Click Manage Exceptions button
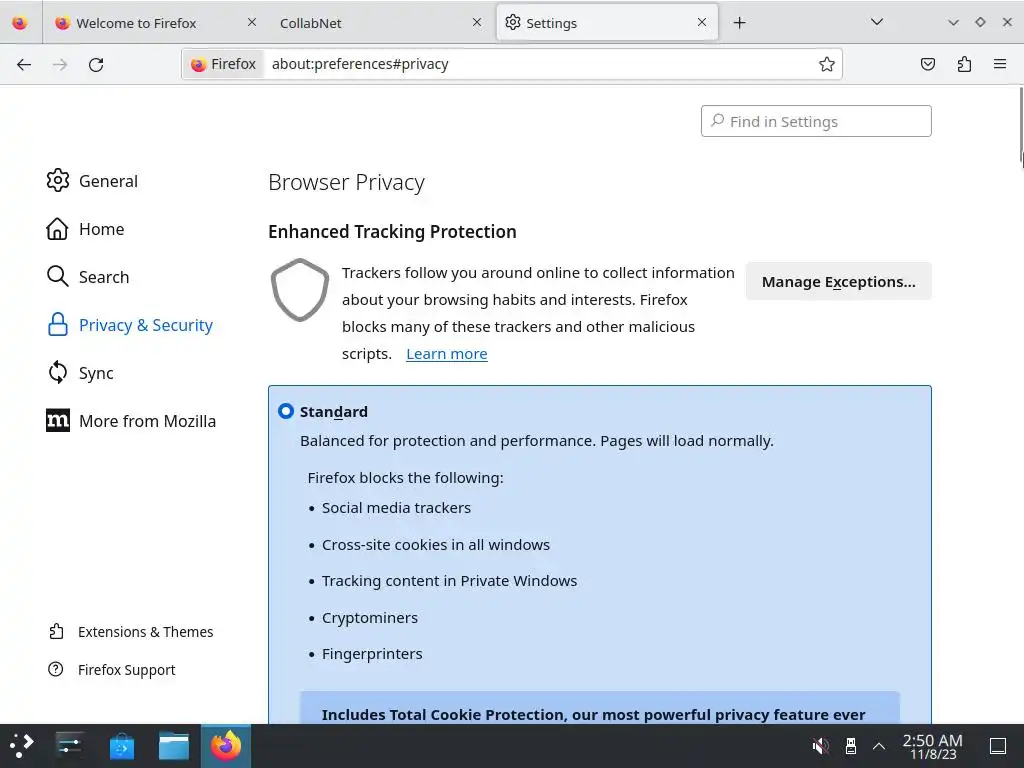Screen dimensions: 1024x768 click(x=839, y=281)
